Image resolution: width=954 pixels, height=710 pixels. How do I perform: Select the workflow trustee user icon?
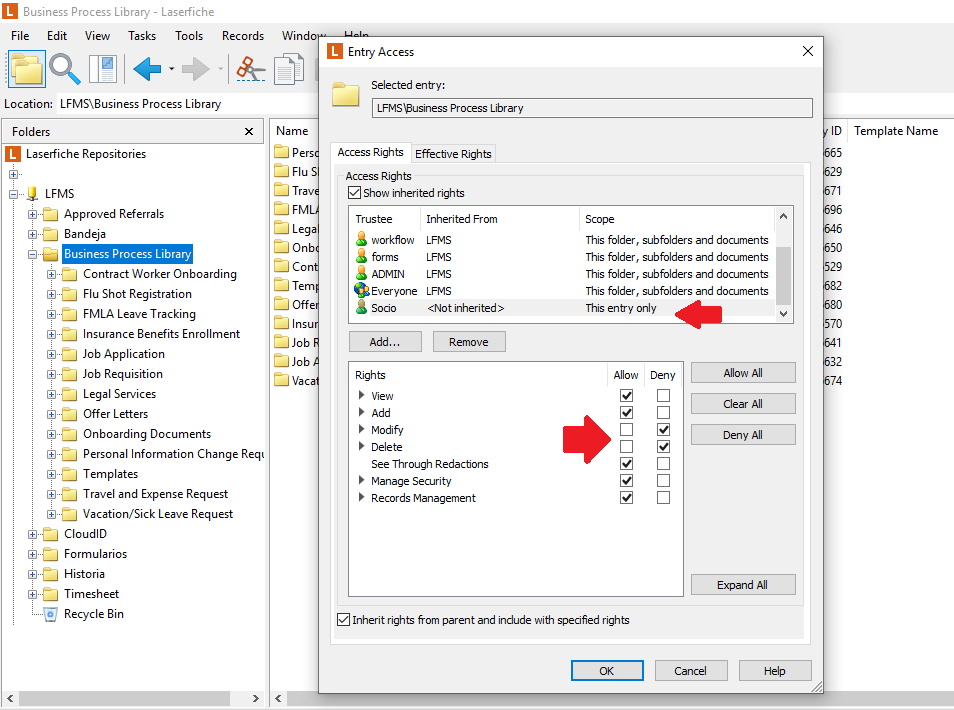click(362, 239)
